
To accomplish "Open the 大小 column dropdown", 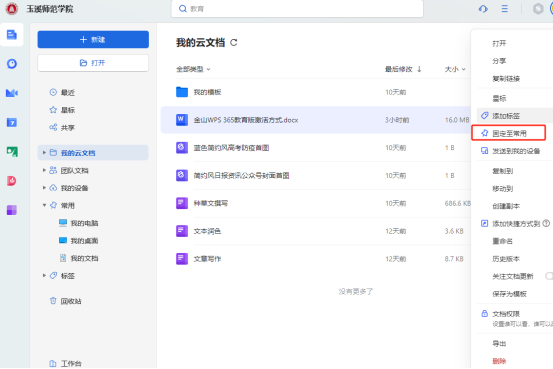I will tap(455, 69).
